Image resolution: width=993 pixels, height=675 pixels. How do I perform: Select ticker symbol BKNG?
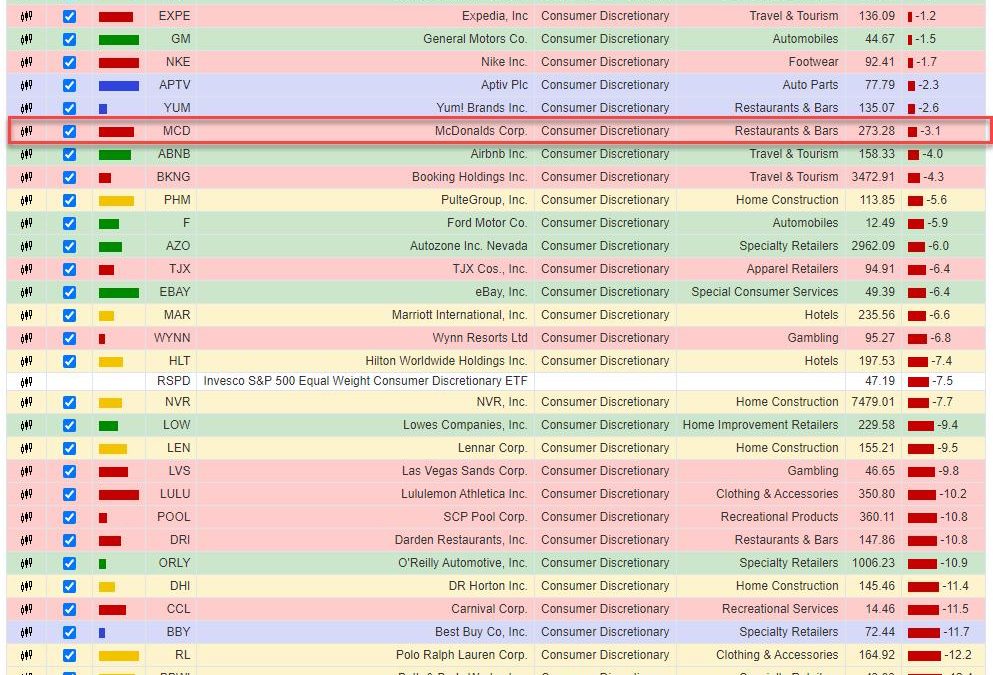[174, 177]
